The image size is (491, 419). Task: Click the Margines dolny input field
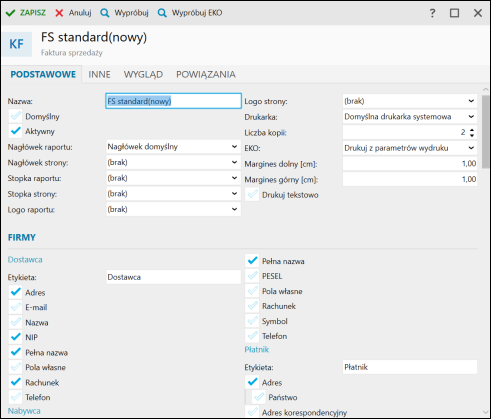click(410, 164)
